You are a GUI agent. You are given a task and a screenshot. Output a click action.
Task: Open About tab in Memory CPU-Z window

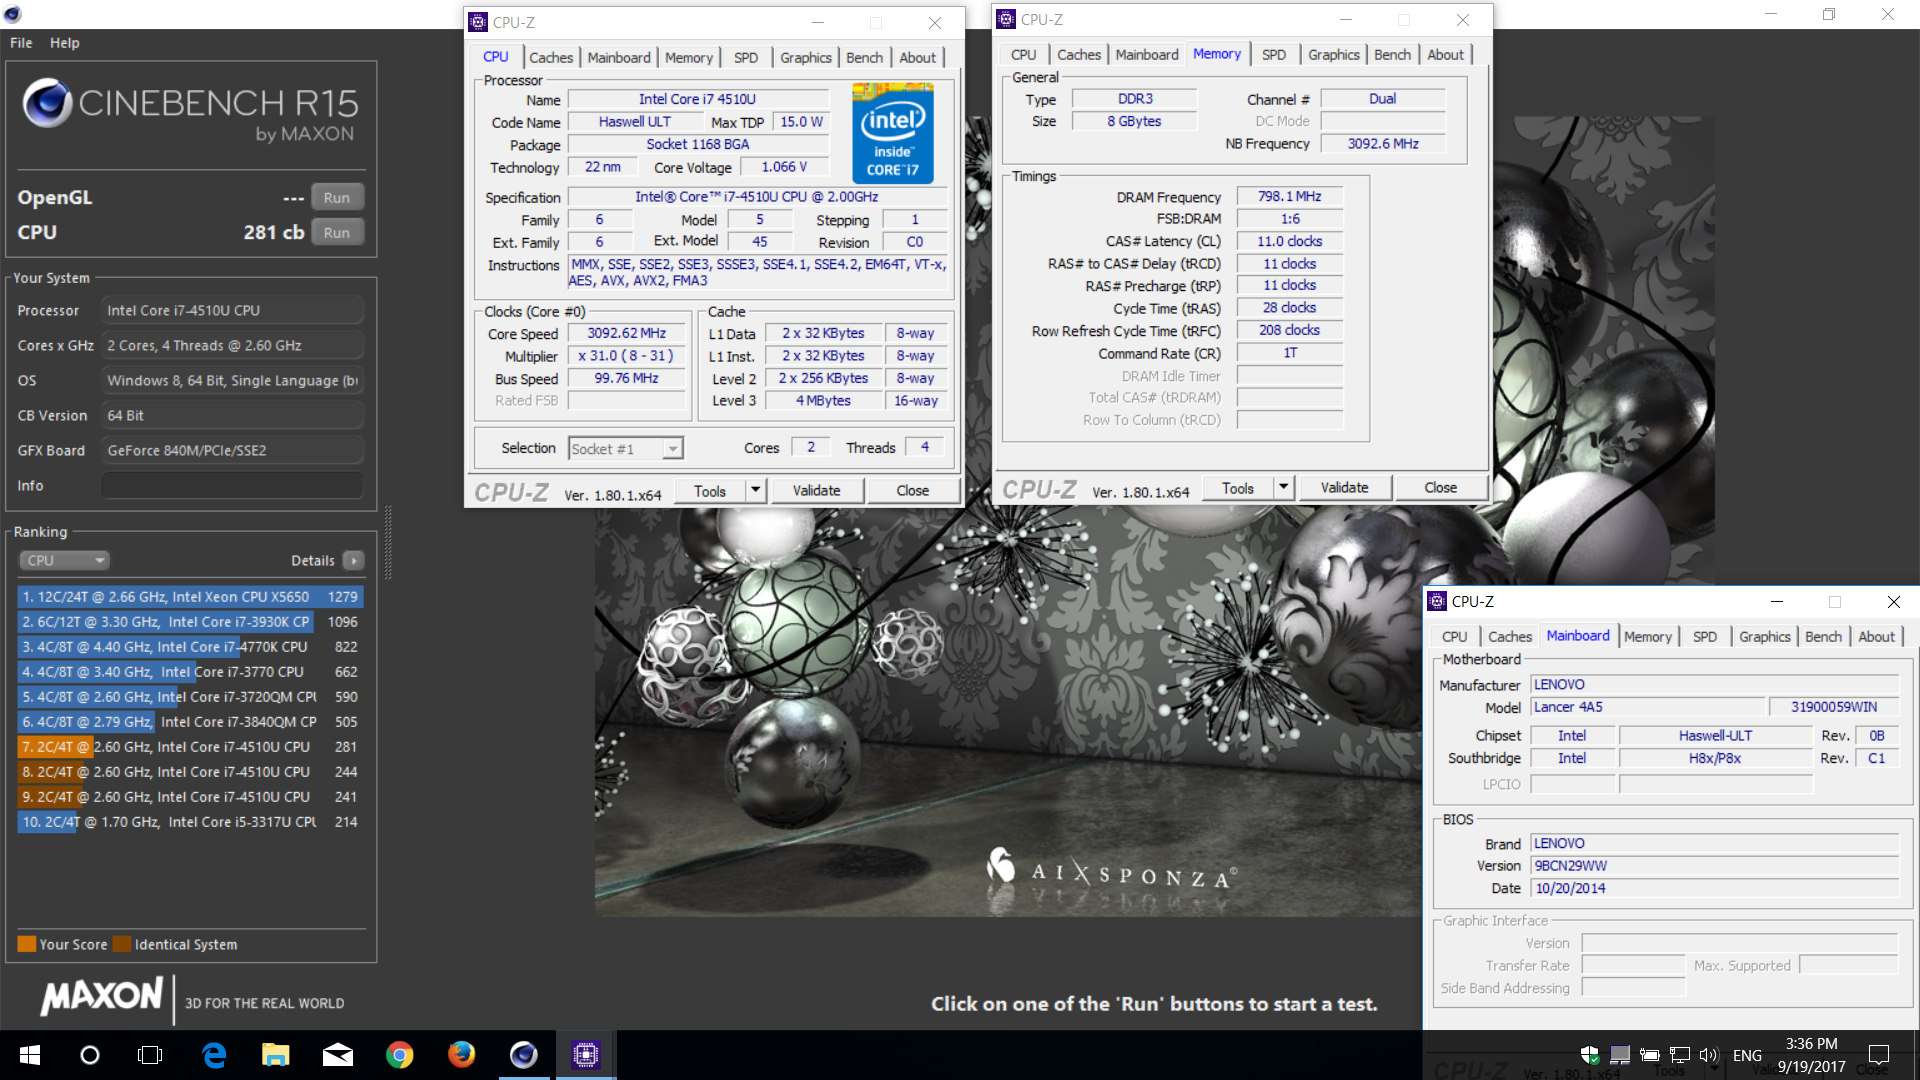click(1446, 54)
